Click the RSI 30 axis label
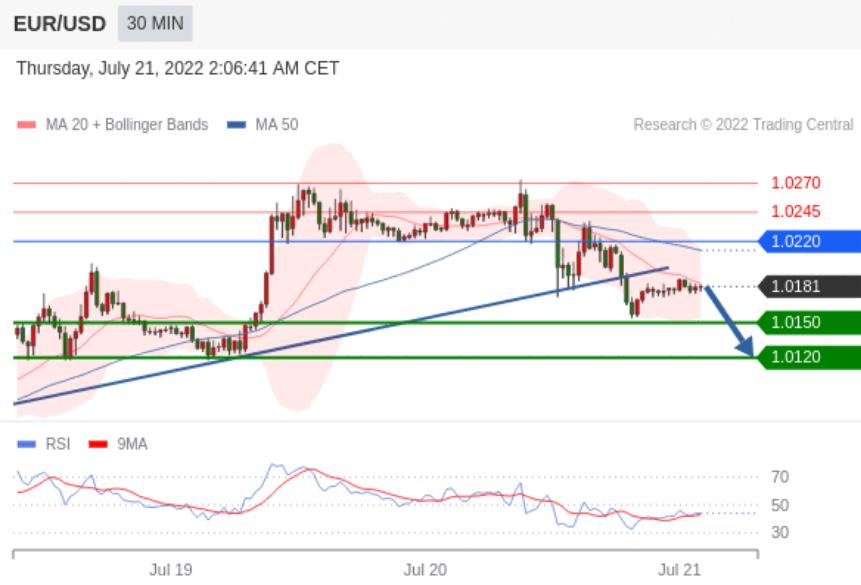This screenshot has height=585, width=861. 780,532
